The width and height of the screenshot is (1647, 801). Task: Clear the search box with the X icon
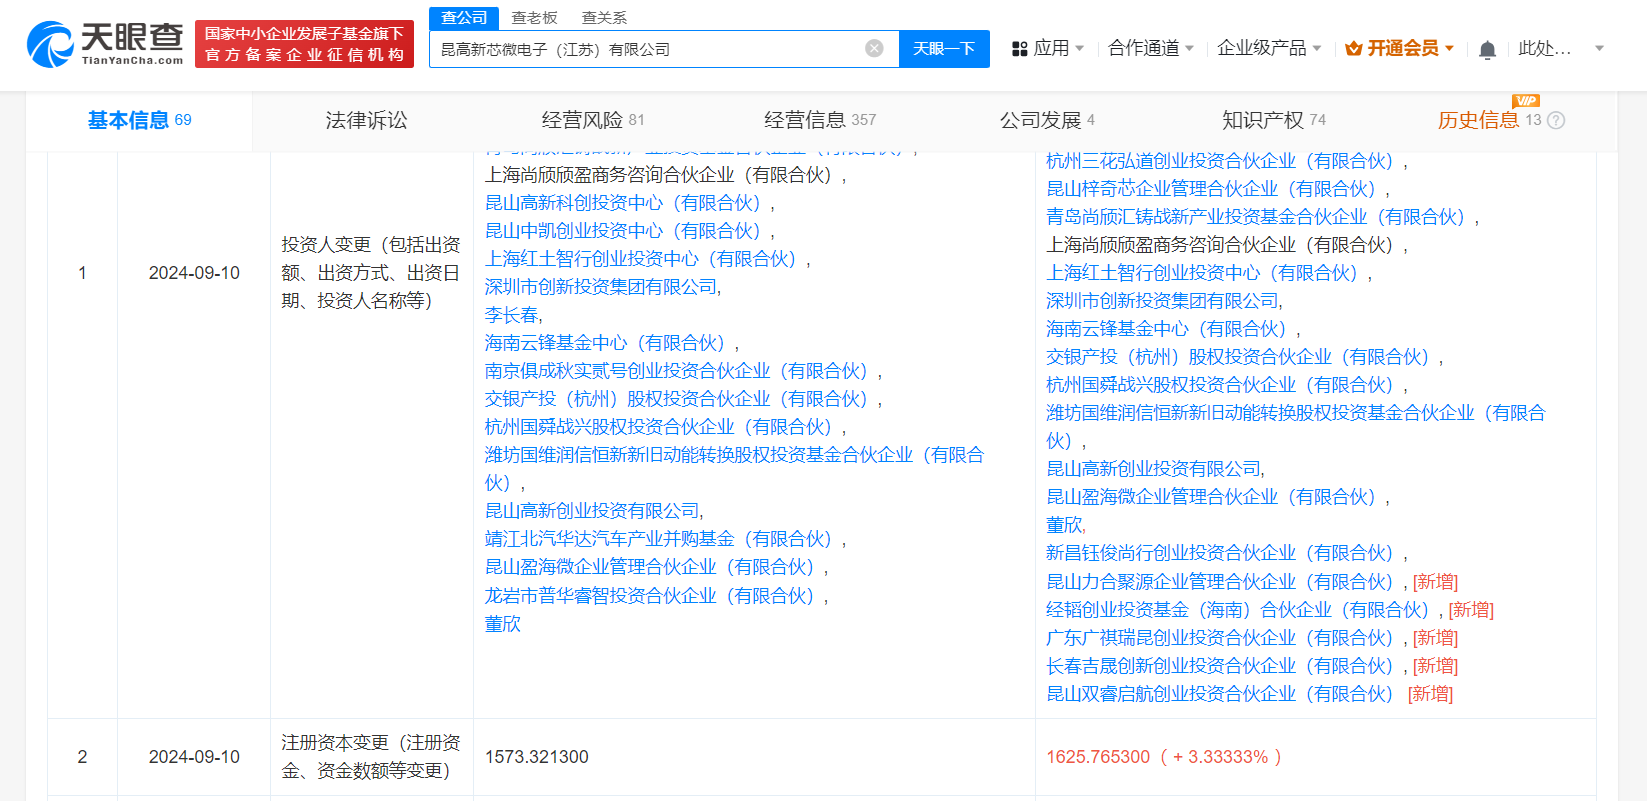point(874,48)
